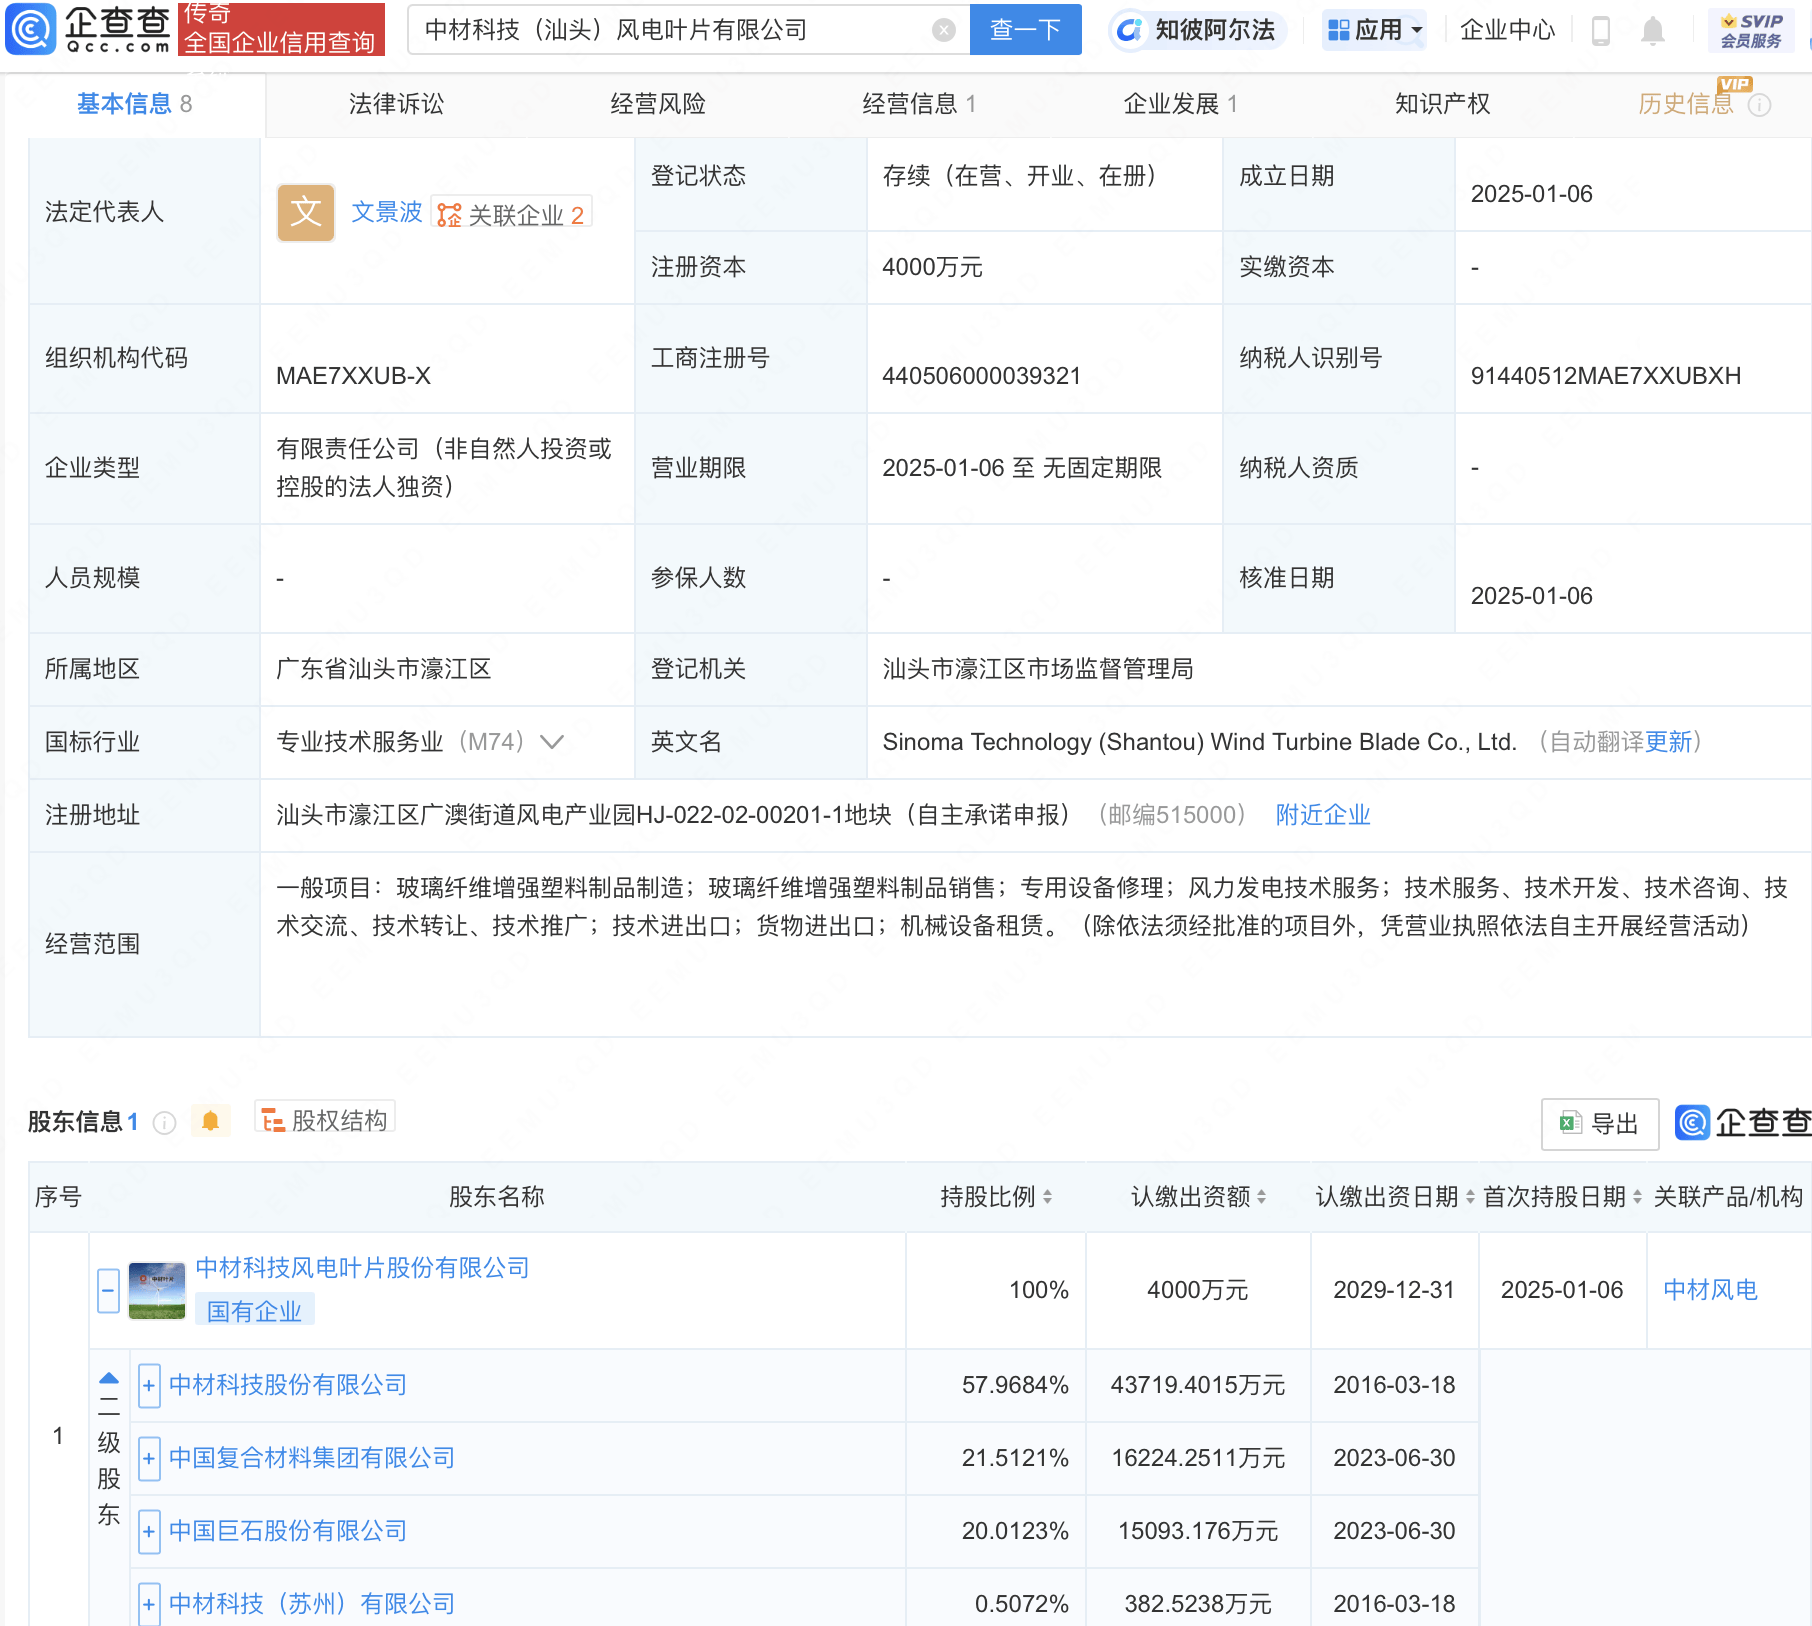Expand the 国标行业 chevron
Image resolution: width=1812 pixels, height=1626 pixels.
pyautogui.click(x=551, y=742)
